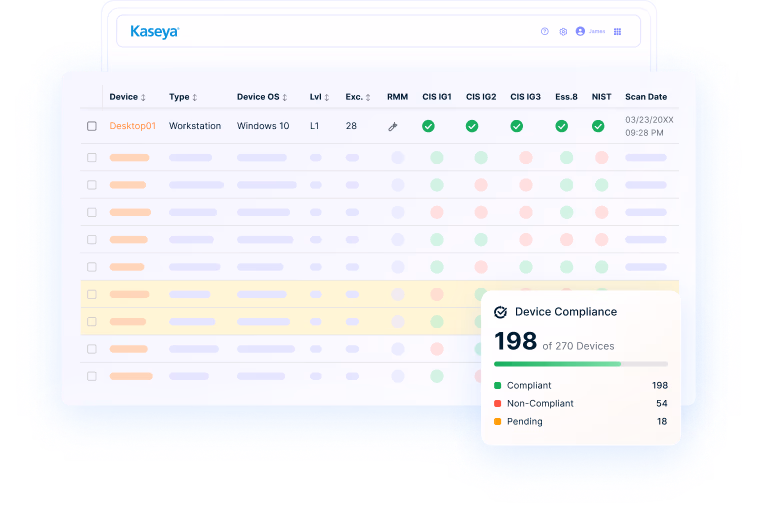Viewport: 758px width, 520px height.
Task: Click the orange Pending legend swatch
Action: click(x=497, y=421)
